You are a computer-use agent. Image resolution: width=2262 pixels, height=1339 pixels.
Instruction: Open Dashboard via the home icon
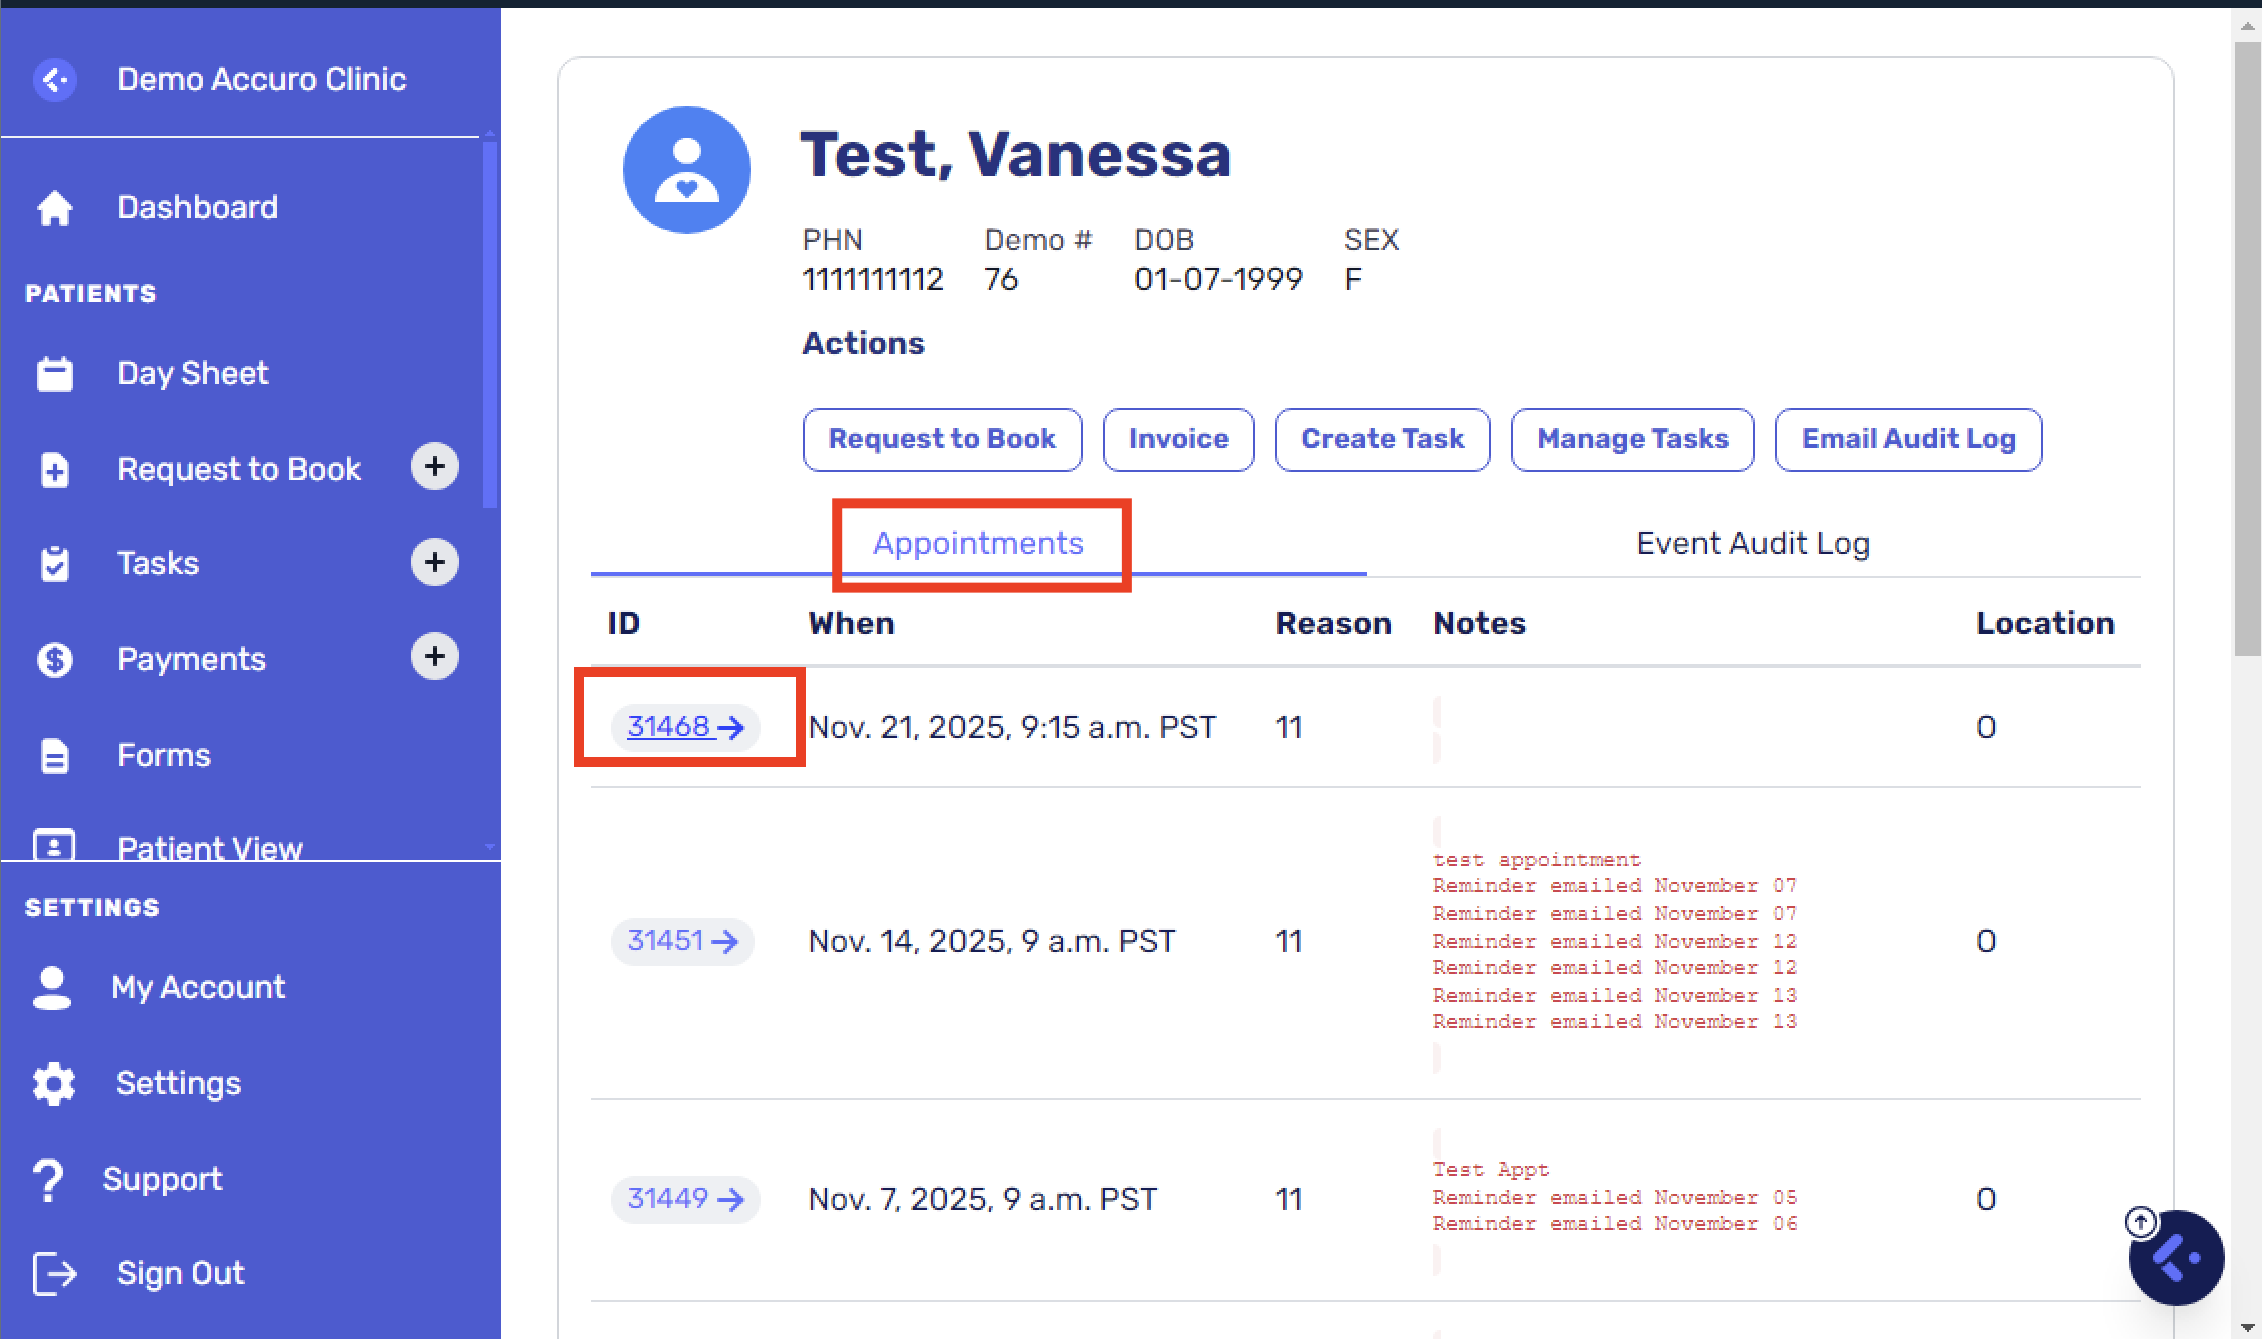coord(55,208)
